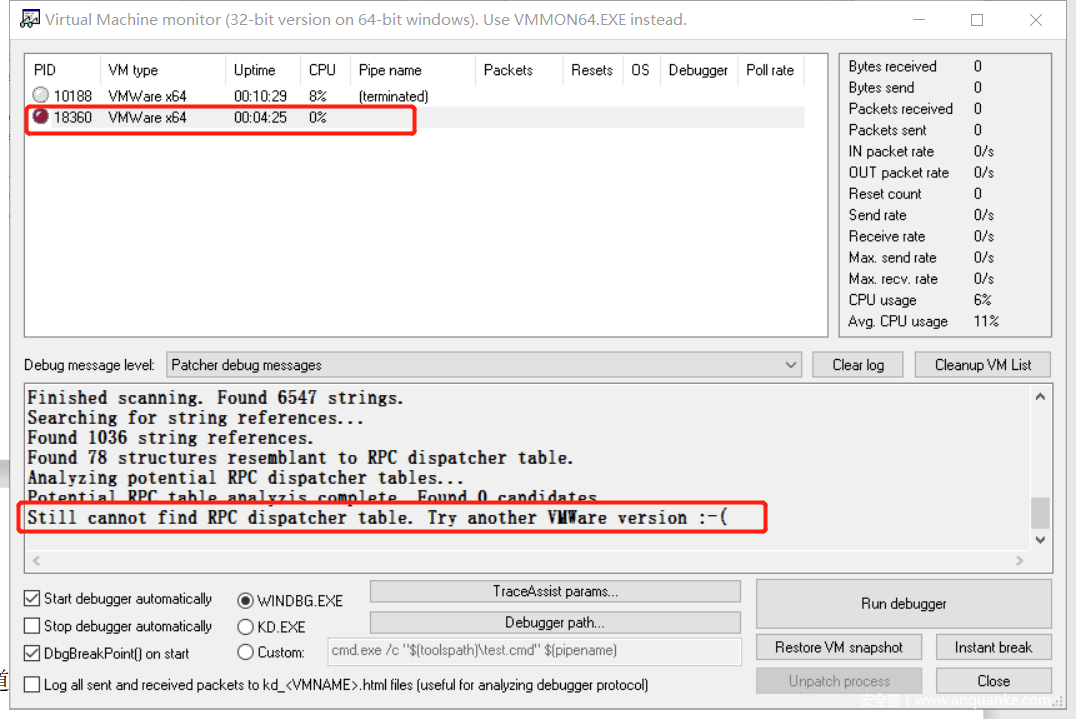Screen dimensions: 1076x719
Task: Click the Cleanup VM List button
Action: pos(982,365)
